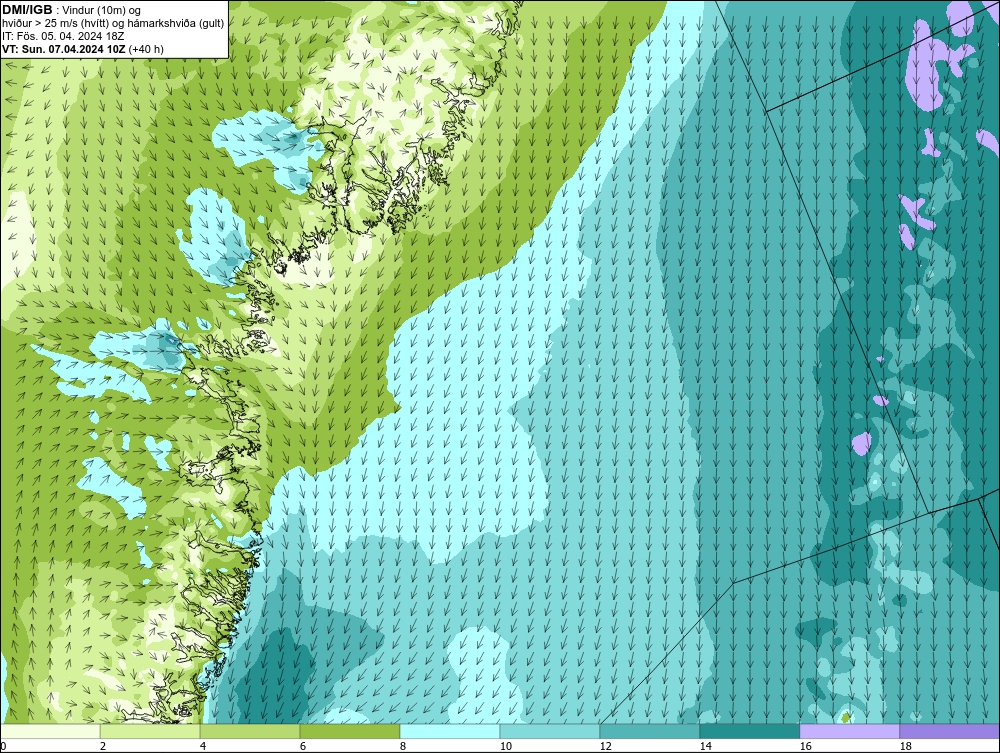1000x753 pixels.
Task: Click the DMI/IGB title text
Action: point(27,10)
